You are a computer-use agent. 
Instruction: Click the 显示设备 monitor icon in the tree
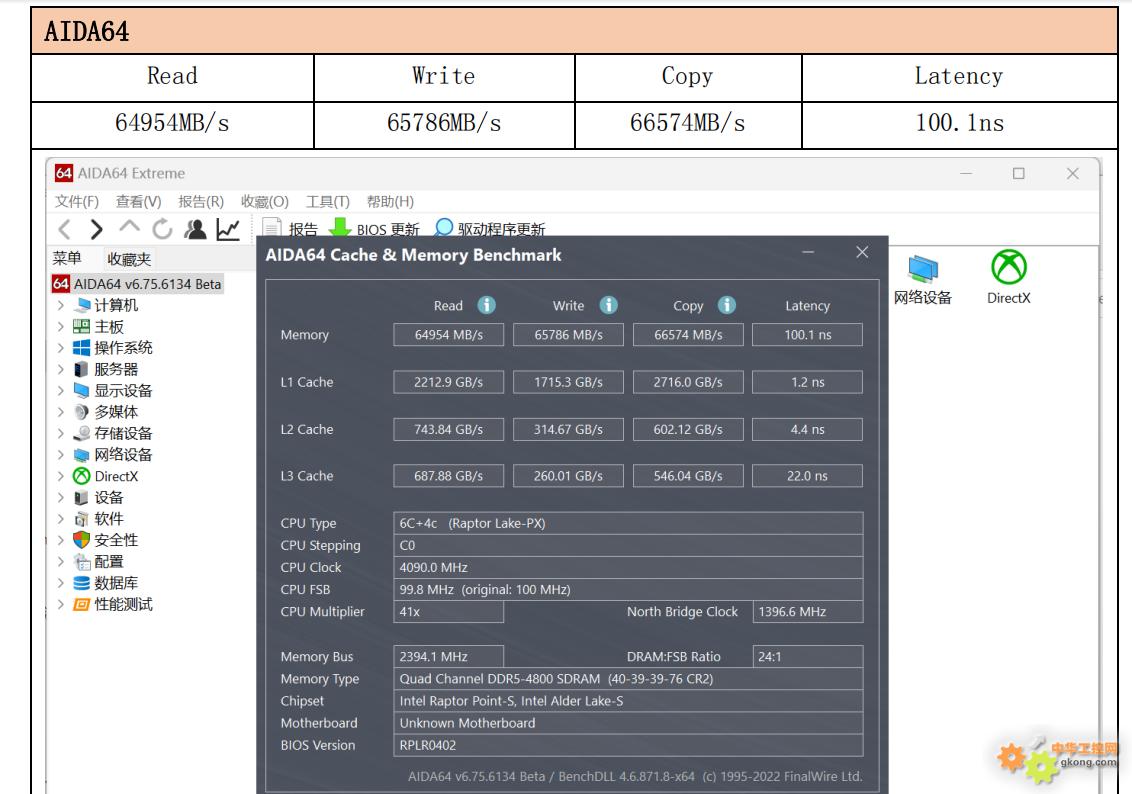(x=82, y=391)
